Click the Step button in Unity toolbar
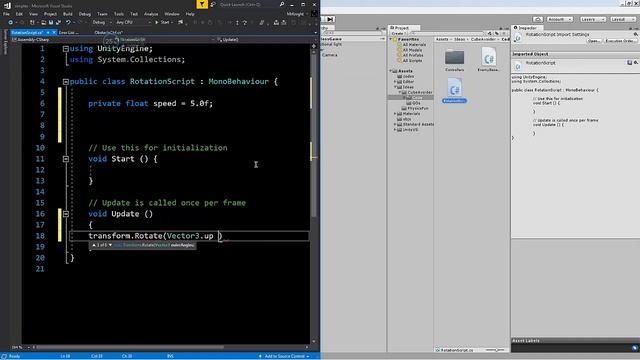640x360 pixels. 330,19
